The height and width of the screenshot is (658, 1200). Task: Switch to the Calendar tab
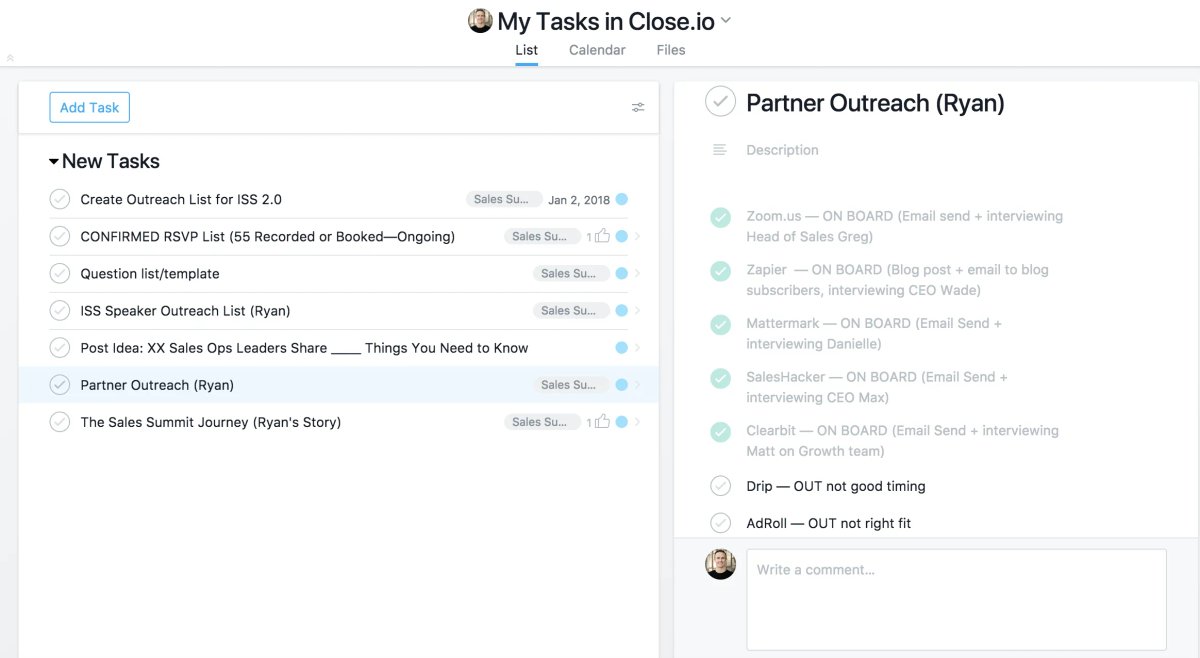(597, 50)
